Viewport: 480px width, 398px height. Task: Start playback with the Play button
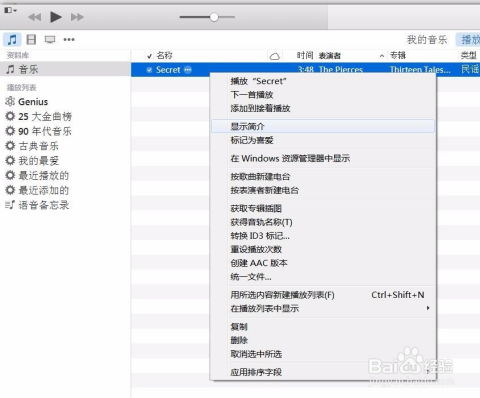(56, 17)
